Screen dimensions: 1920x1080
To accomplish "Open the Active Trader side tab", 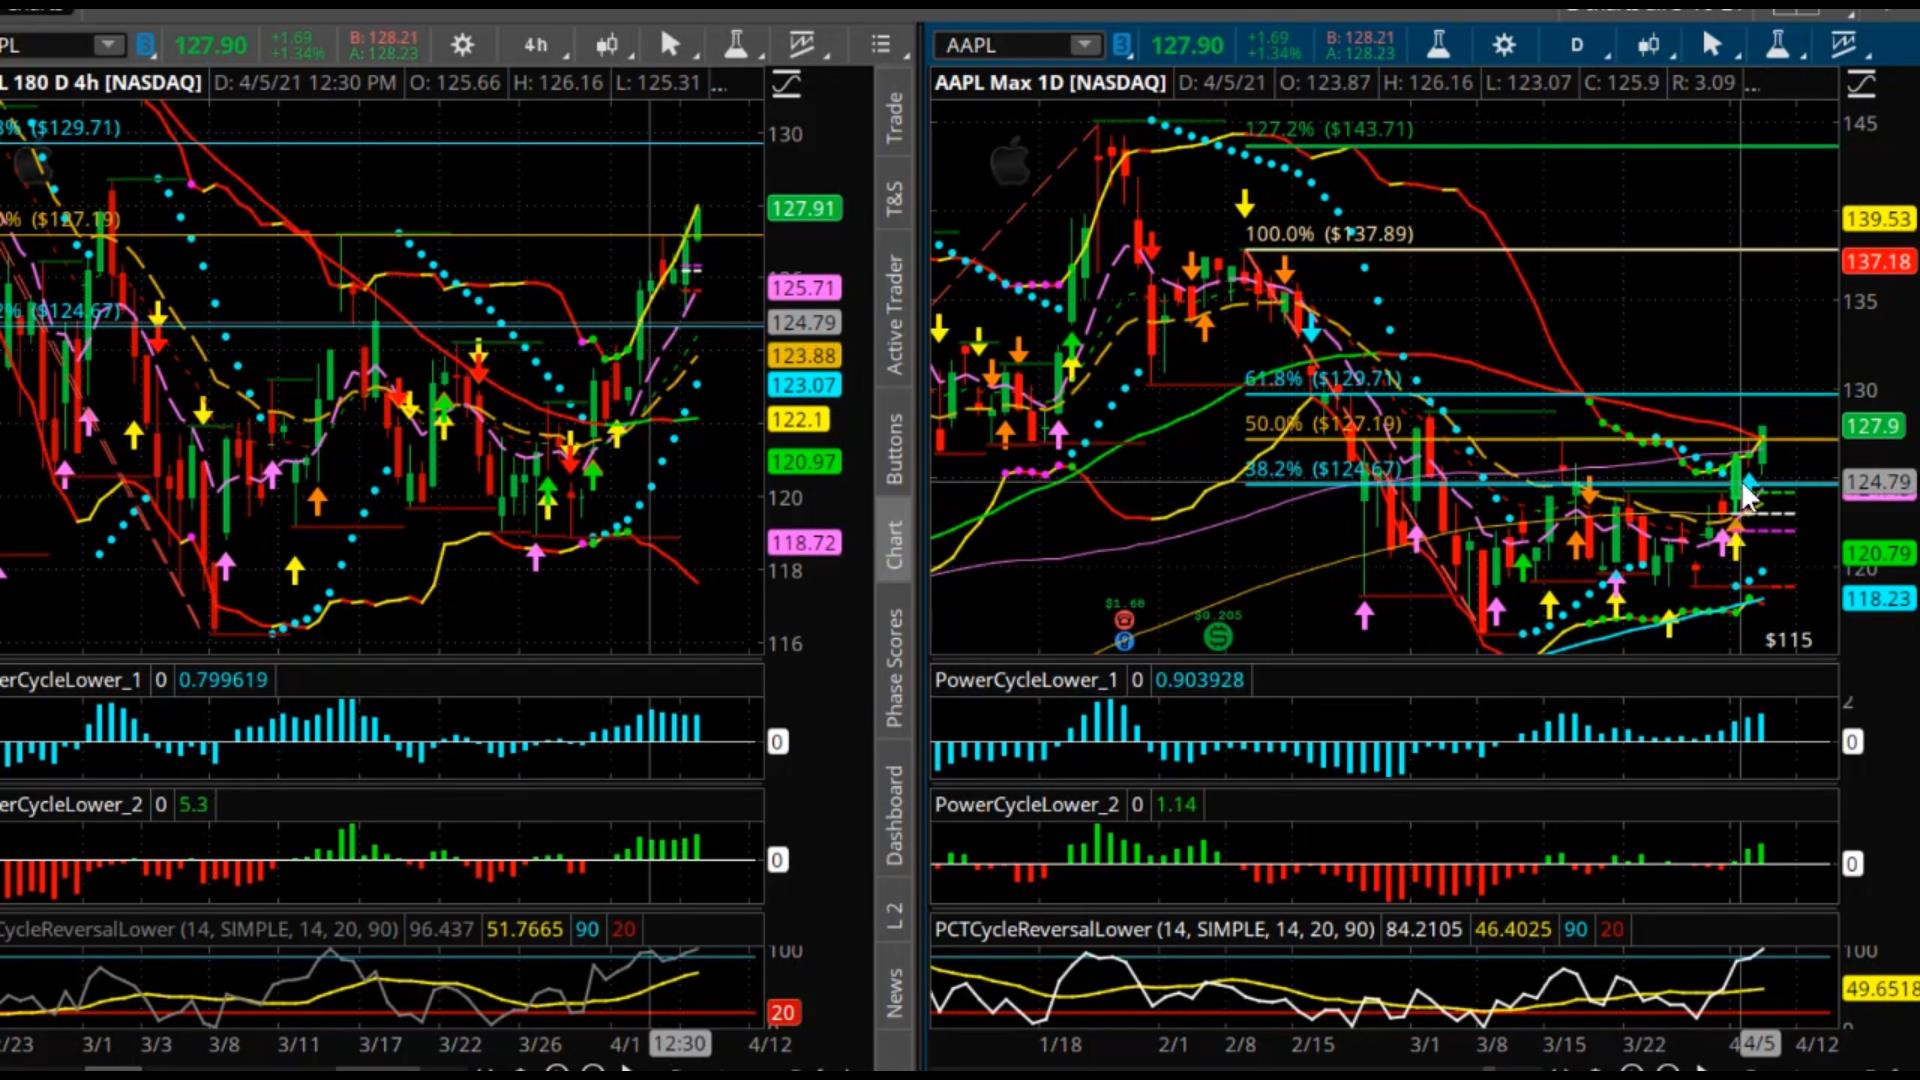I will point(894,315).
